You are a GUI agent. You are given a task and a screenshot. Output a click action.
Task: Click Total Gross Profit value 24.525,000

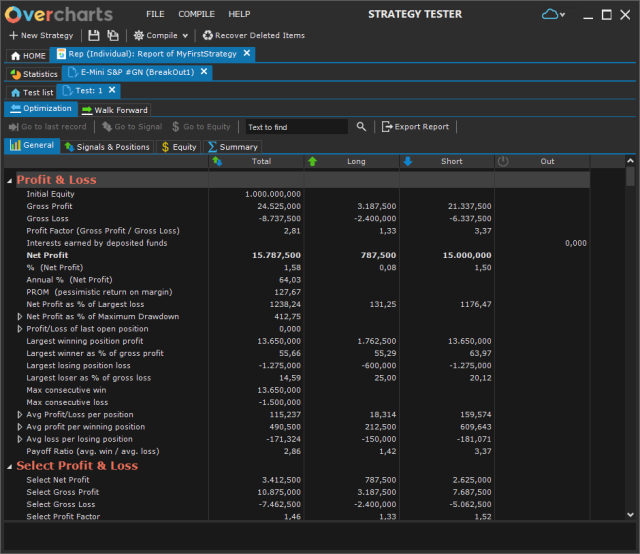pyautogui.click(x=279, y=206)
